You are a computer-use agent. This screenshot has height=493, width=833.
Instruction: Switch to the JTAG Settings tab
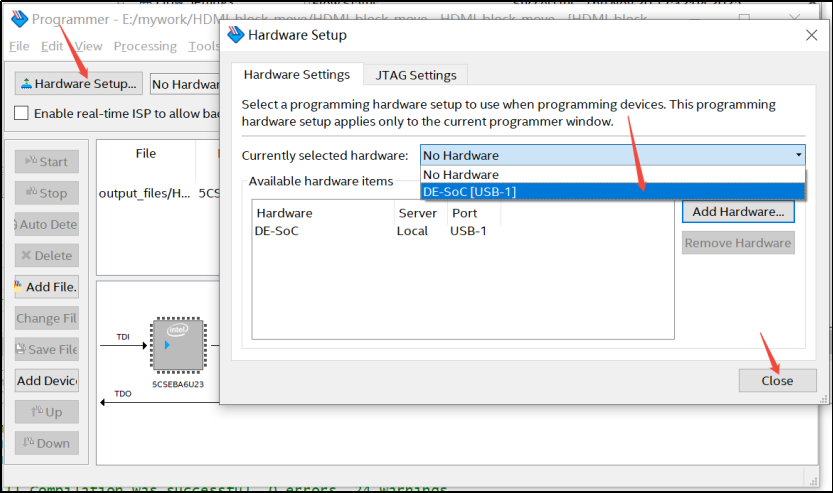point(416,75)
